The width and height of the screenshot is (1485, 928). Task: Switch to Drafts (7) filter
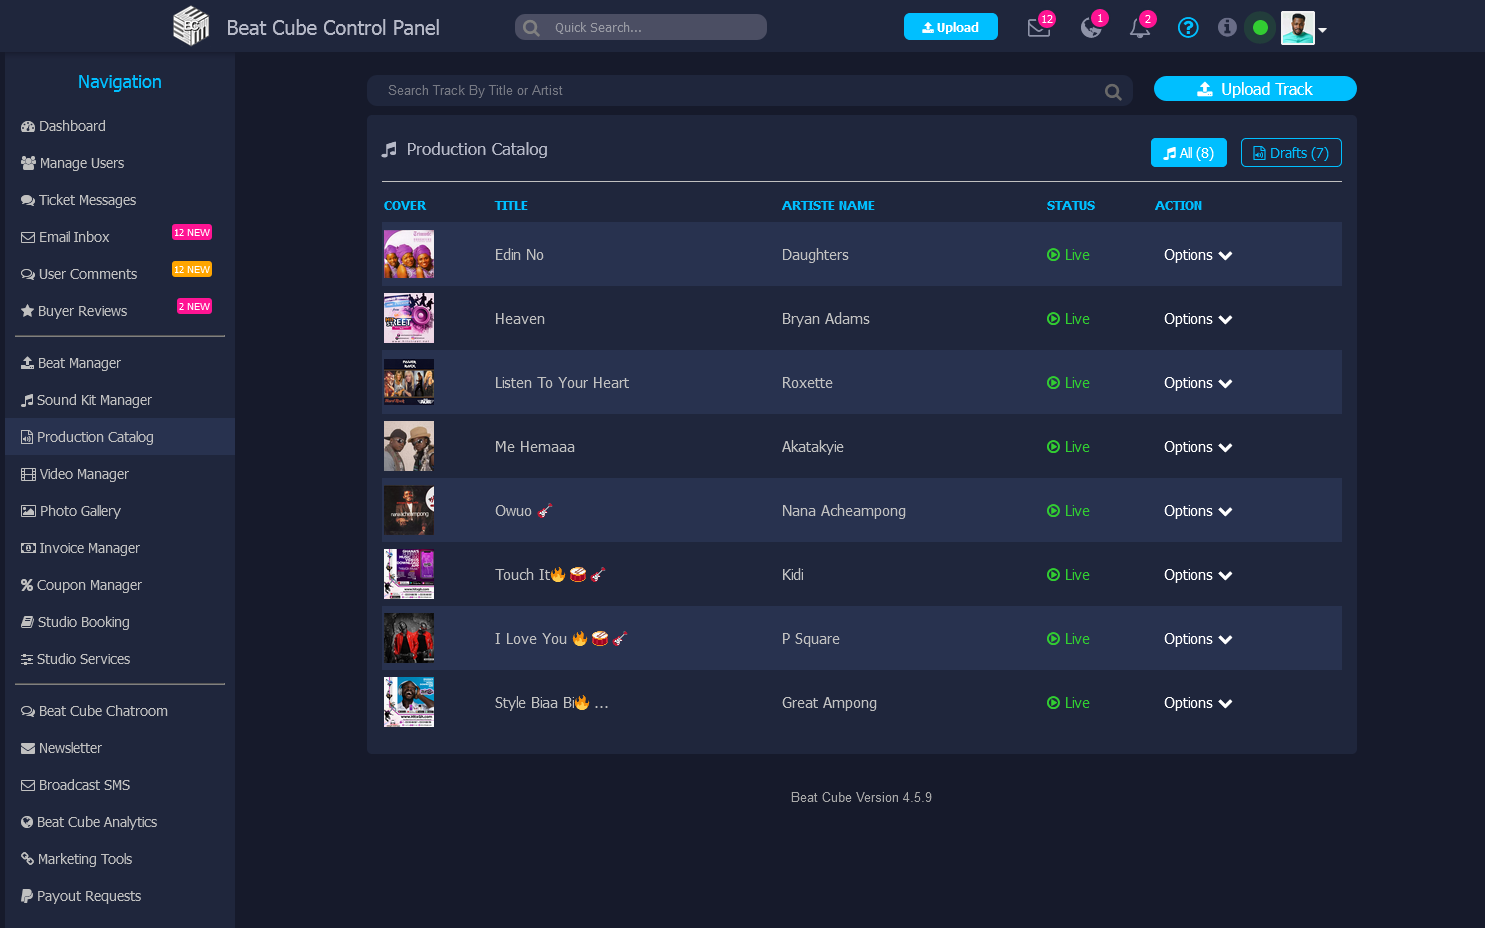coord(1290,153)
